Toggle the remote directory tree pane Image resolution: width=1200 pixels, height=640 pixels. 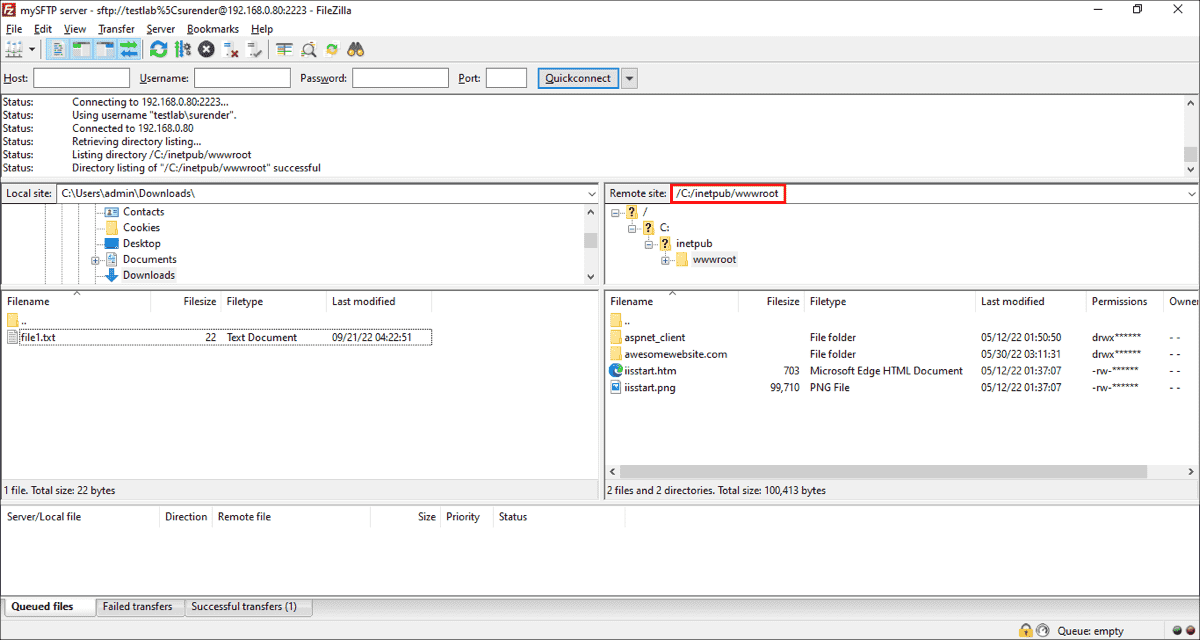103,48
